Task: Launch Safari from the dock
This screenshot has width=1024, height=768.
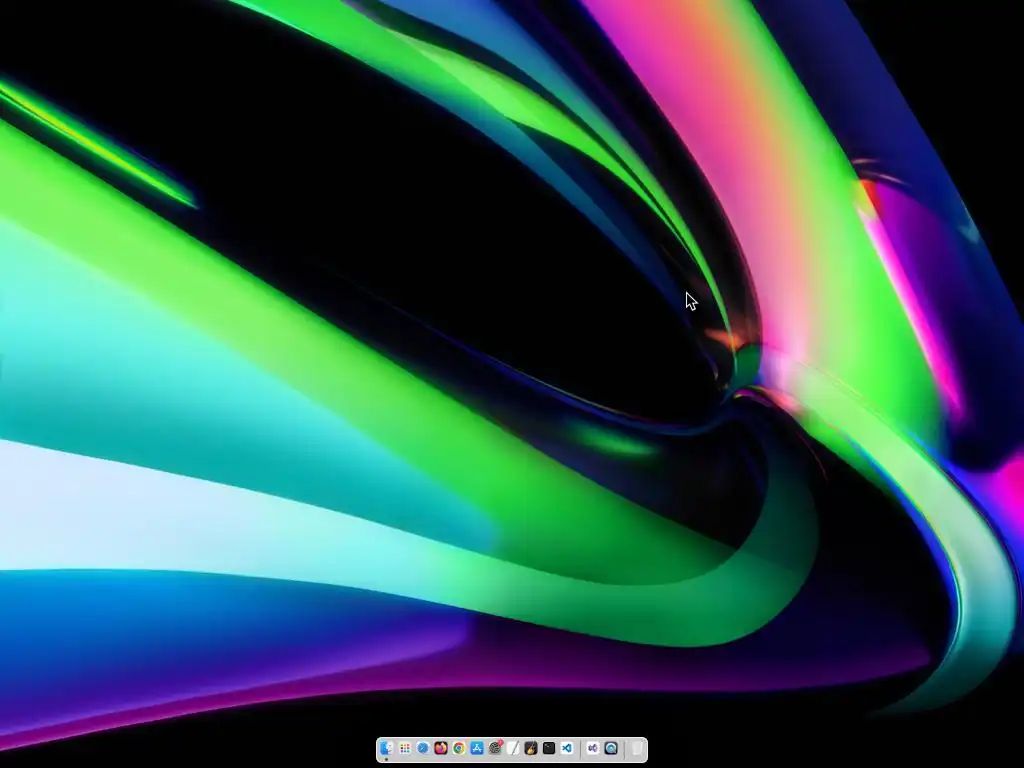Action: click(x=423, y=748)
